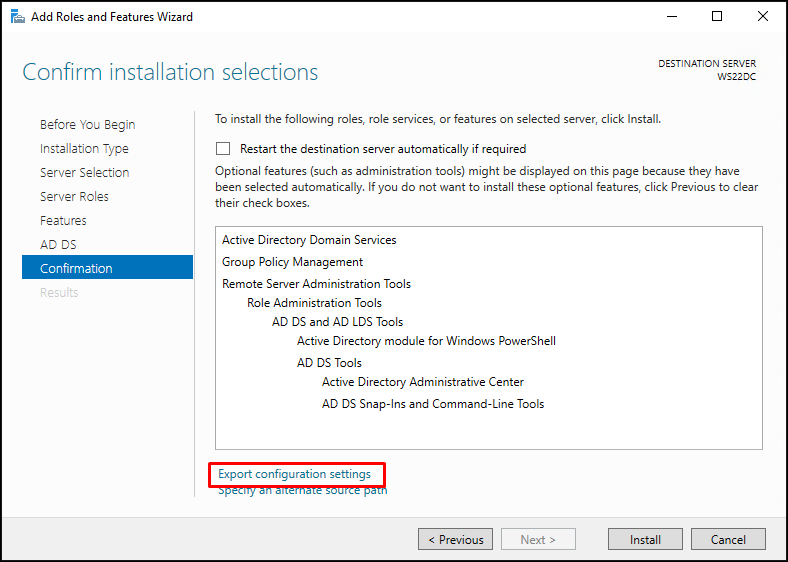Click the Install button
788x562 pixels.
pyautogui.click(x=645, y=539)
